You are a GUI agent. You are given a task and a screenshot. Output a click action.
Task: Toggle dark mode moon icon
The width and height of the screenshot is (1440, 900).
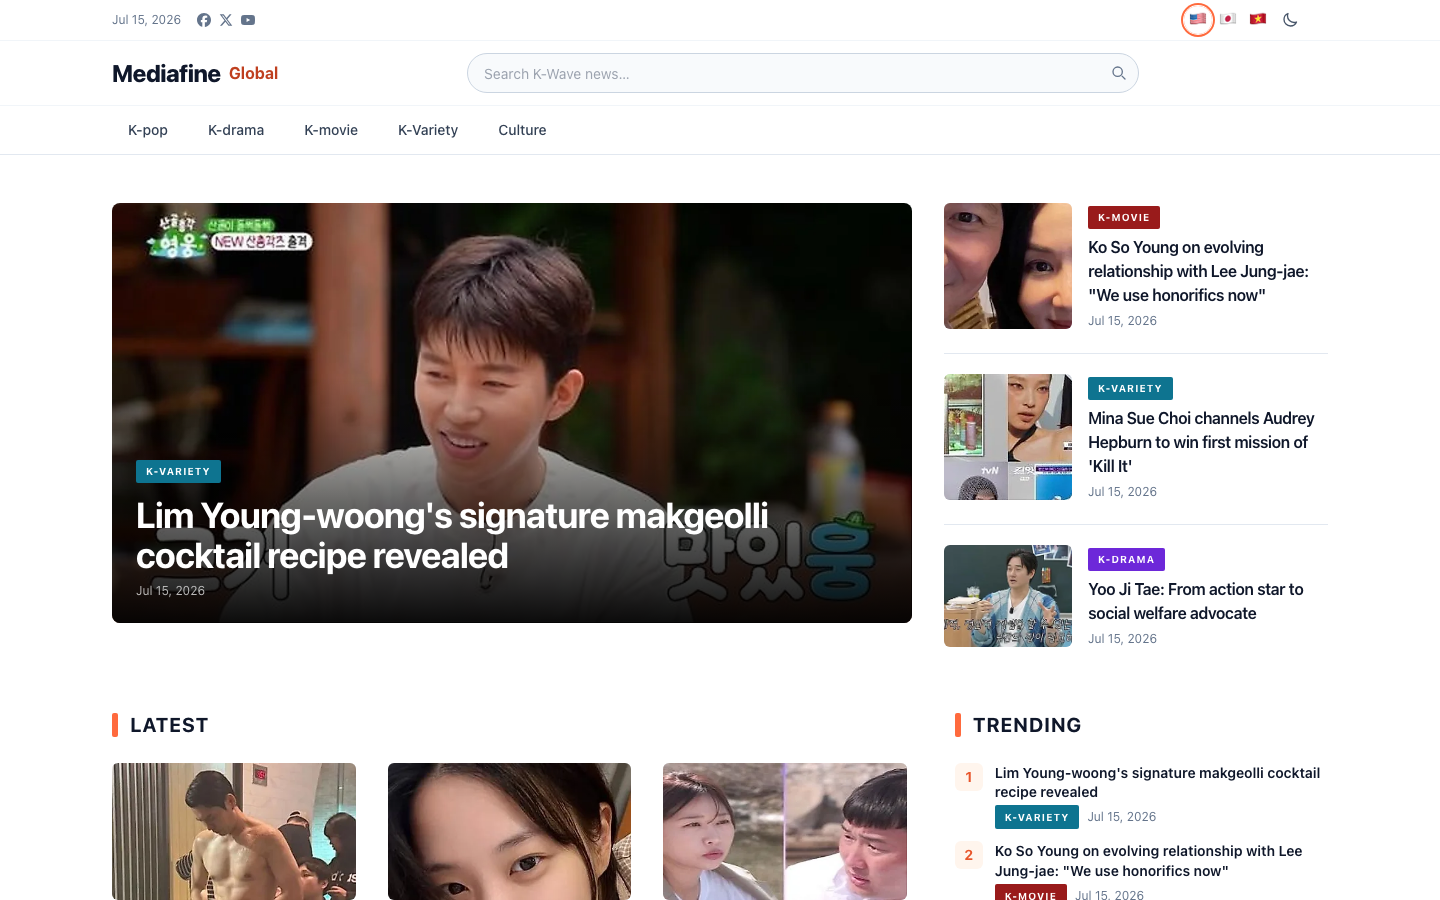pyautogui.click(x=1290, y=20)
